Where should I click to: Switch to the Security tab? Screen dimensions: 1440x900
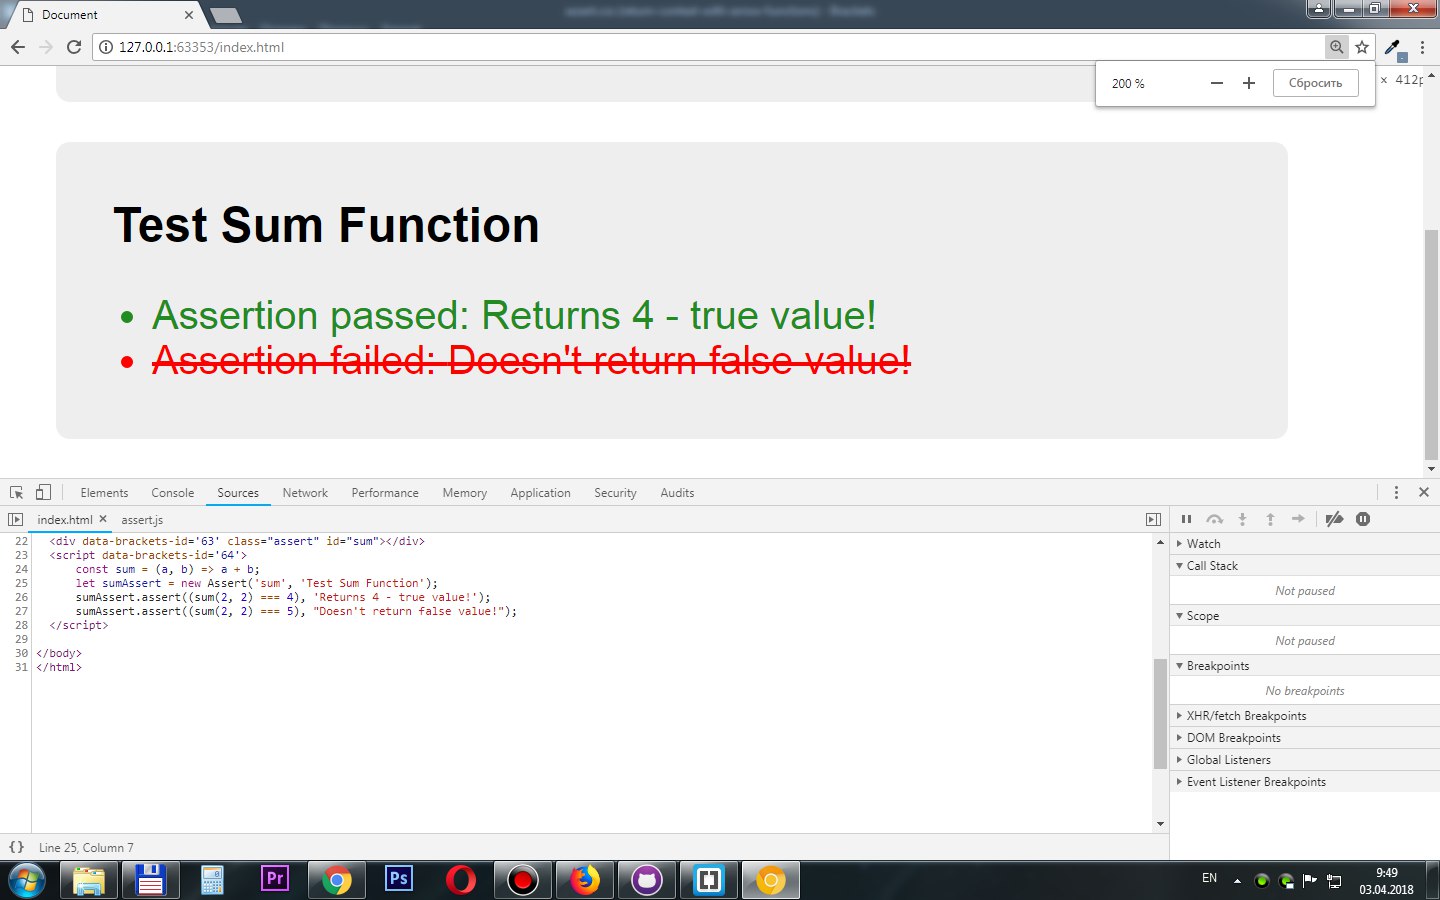coord(615,493)
